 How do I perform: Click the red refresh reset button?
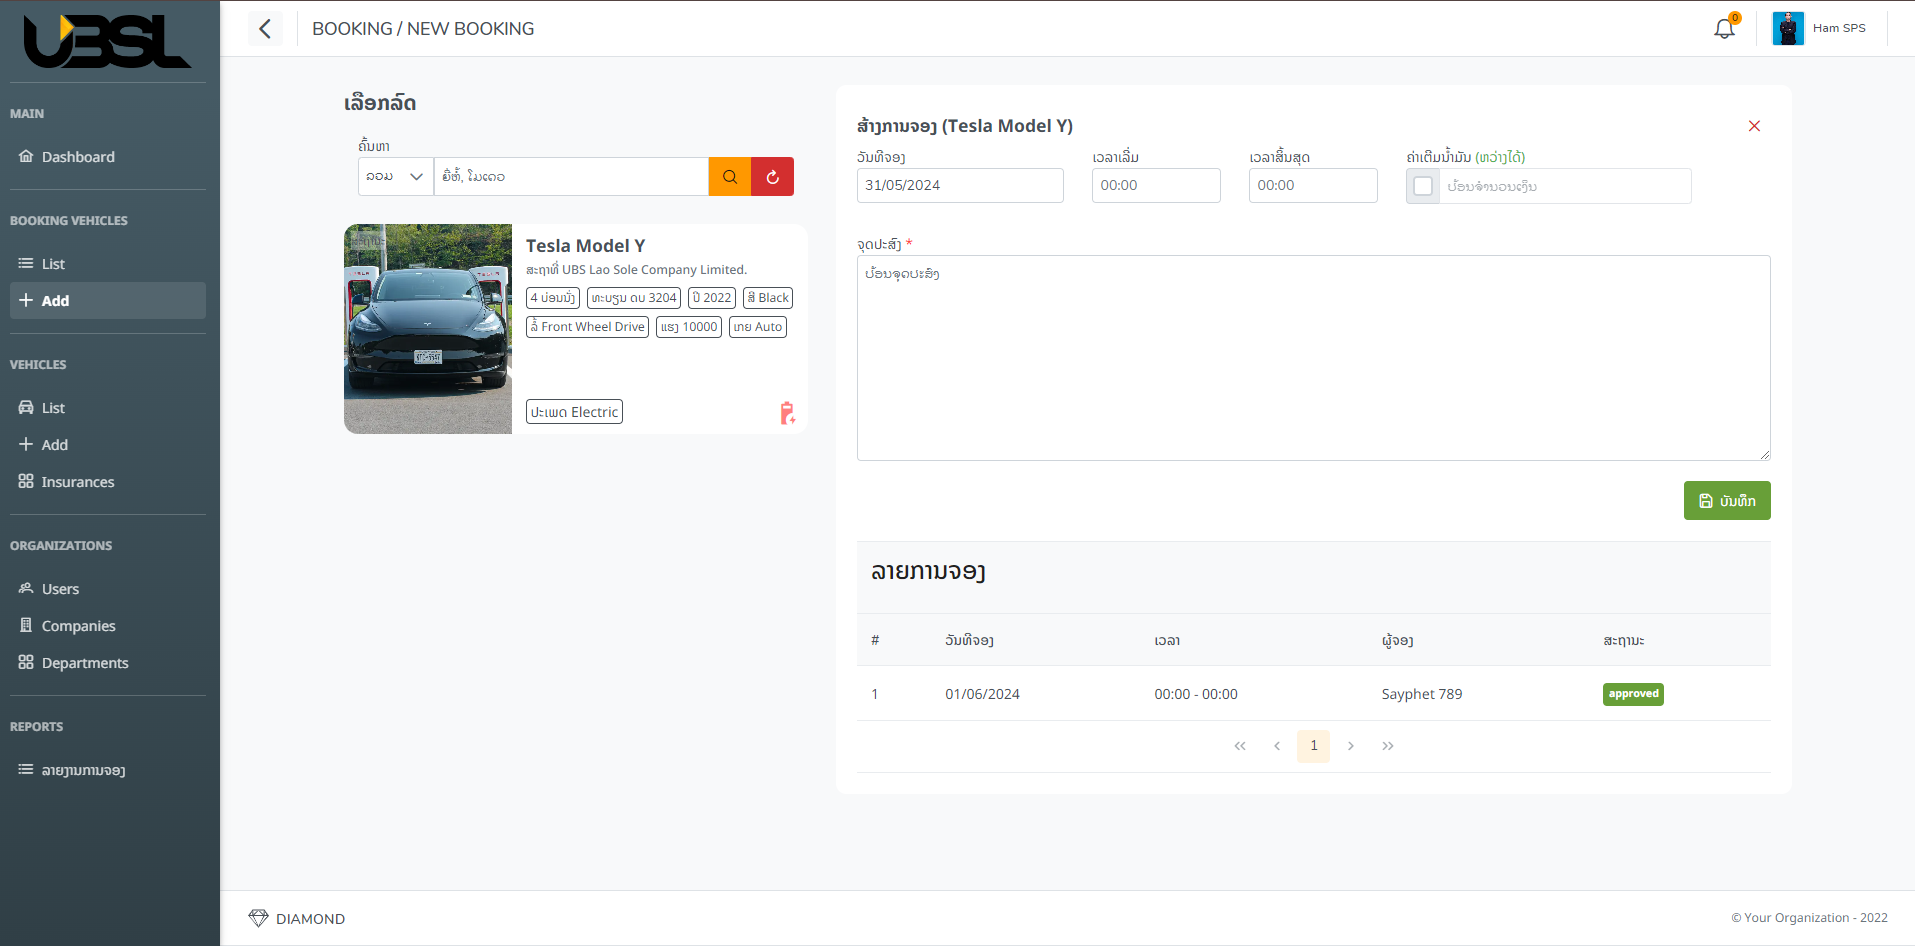772,177
